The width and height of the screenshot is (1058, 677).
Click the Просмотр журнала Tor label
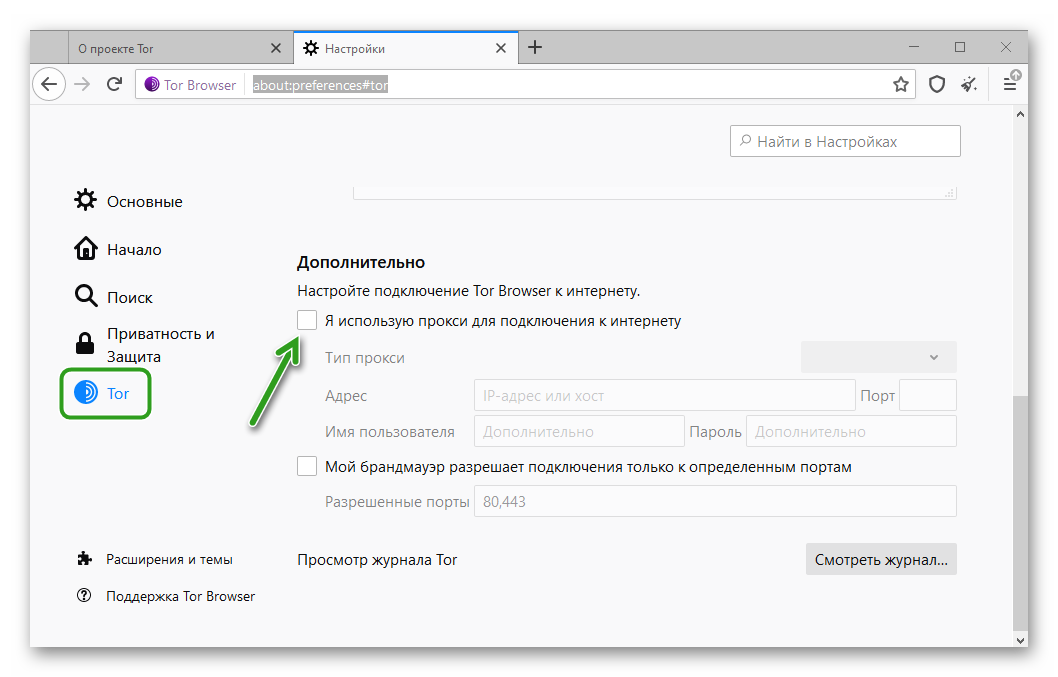(377, 560)
